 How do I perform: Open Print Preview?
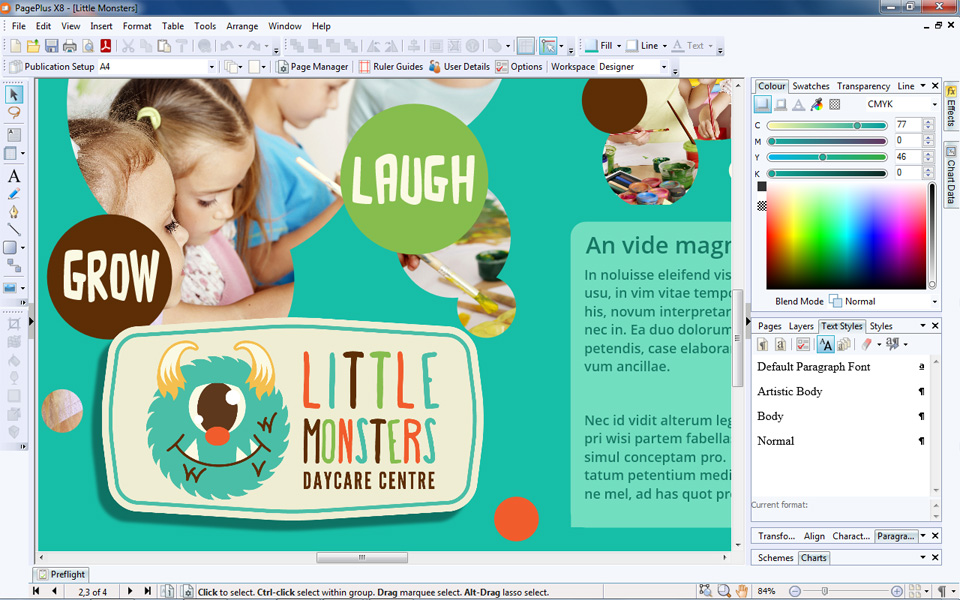coord(88,46)
